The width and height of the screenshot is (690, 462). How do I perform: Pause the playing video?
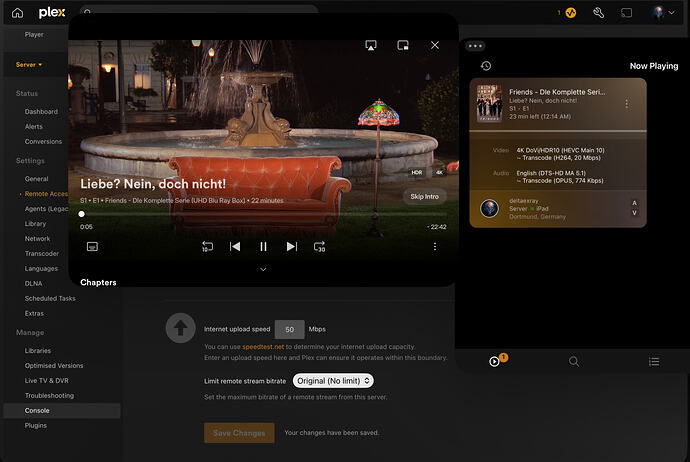pyautogui.click(x=263, y=246)
